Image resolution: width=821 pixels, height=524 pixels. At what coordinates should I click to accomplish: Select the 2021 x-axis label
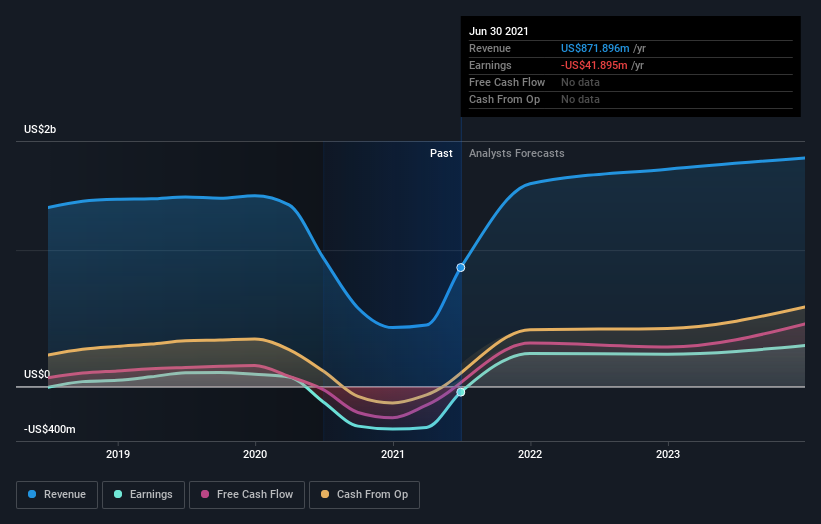(393, 454)
